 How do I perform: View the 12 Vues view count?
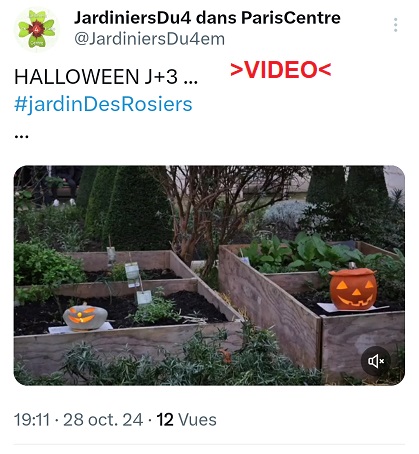tap(186, 419)
